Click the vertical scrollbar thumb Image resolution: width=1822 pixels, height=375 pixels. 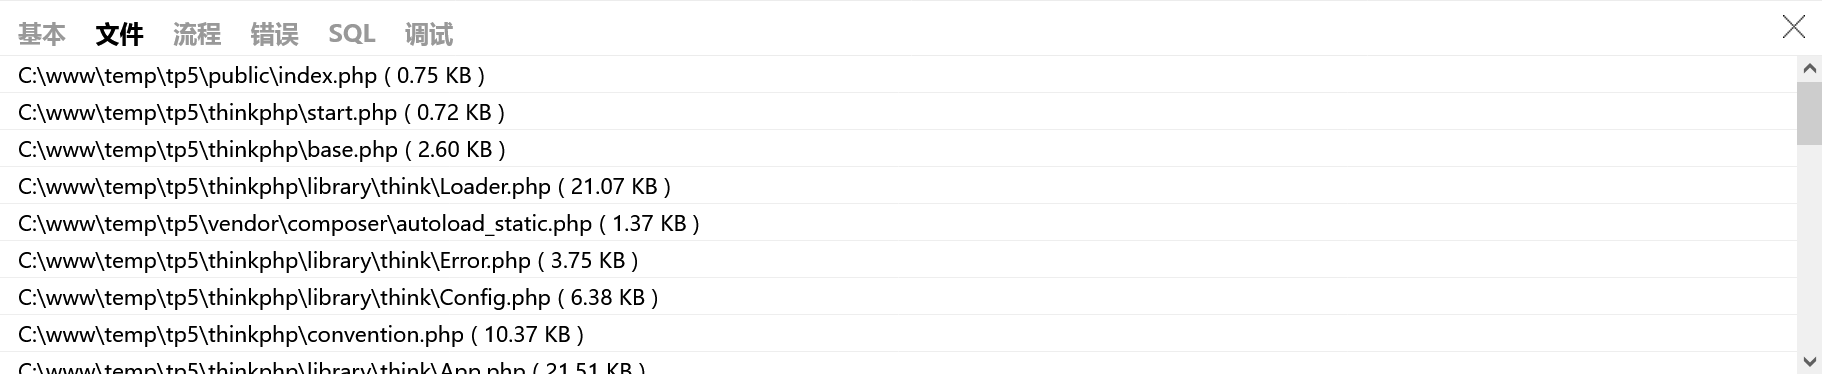1809,114
